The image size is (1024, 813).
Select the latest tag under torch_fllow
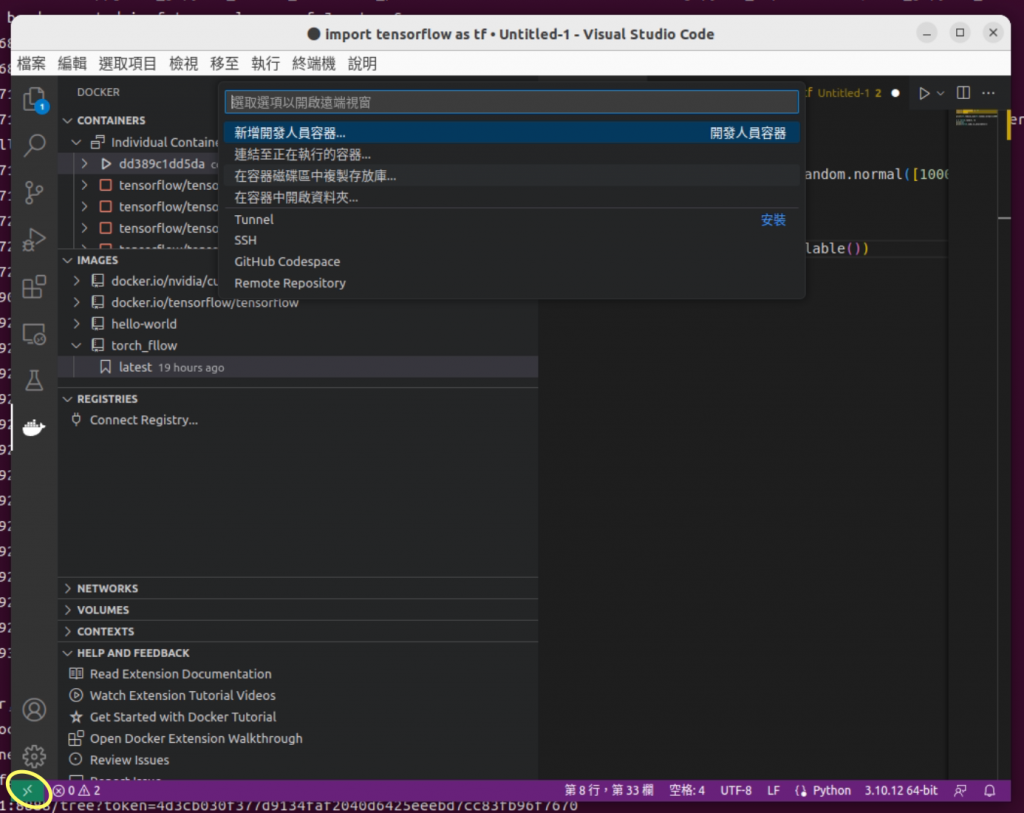(298, 367)
